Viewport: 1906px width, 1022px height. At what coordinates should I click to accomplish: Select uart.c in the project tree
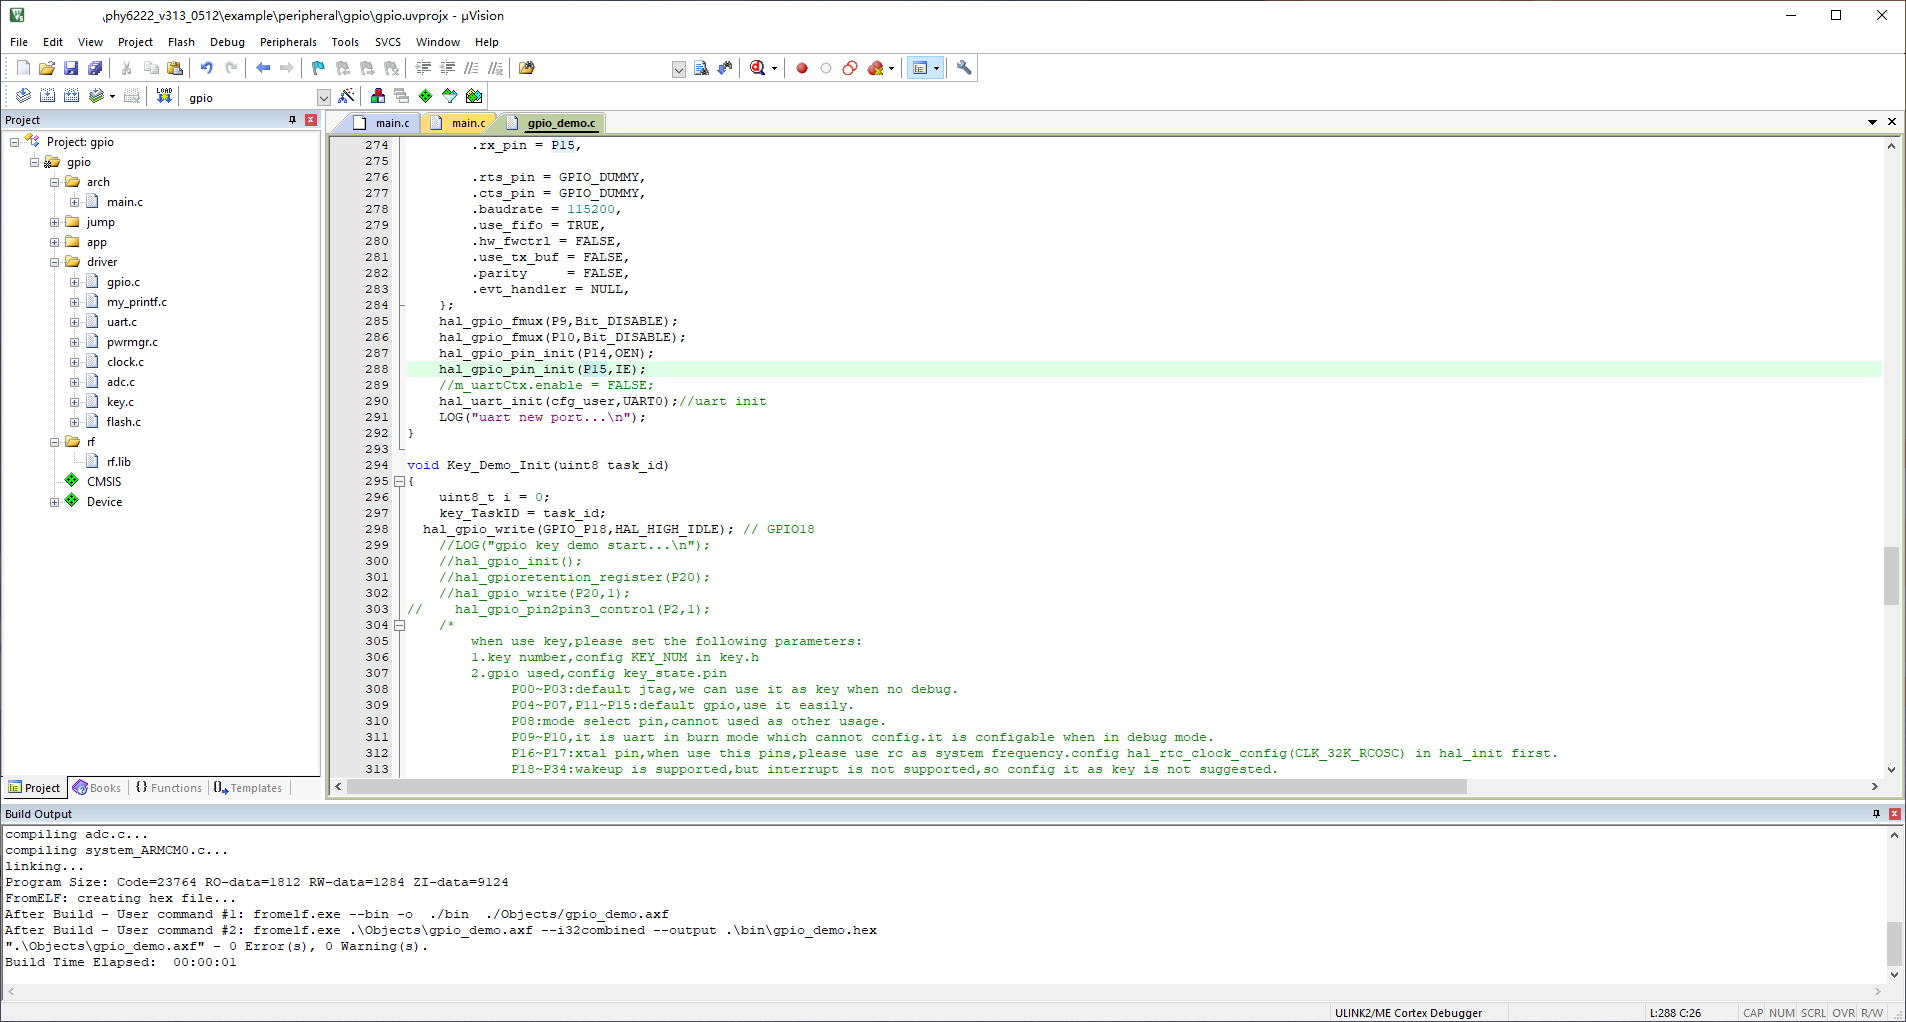click(122, 322)
